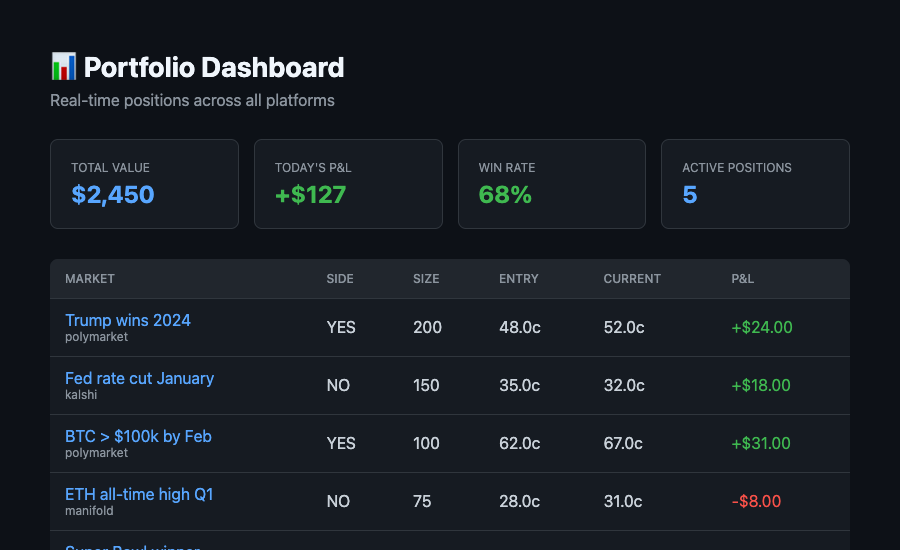900x550 pixels.
Task: Sort by the SIDE column header
Action: (340, 279)
